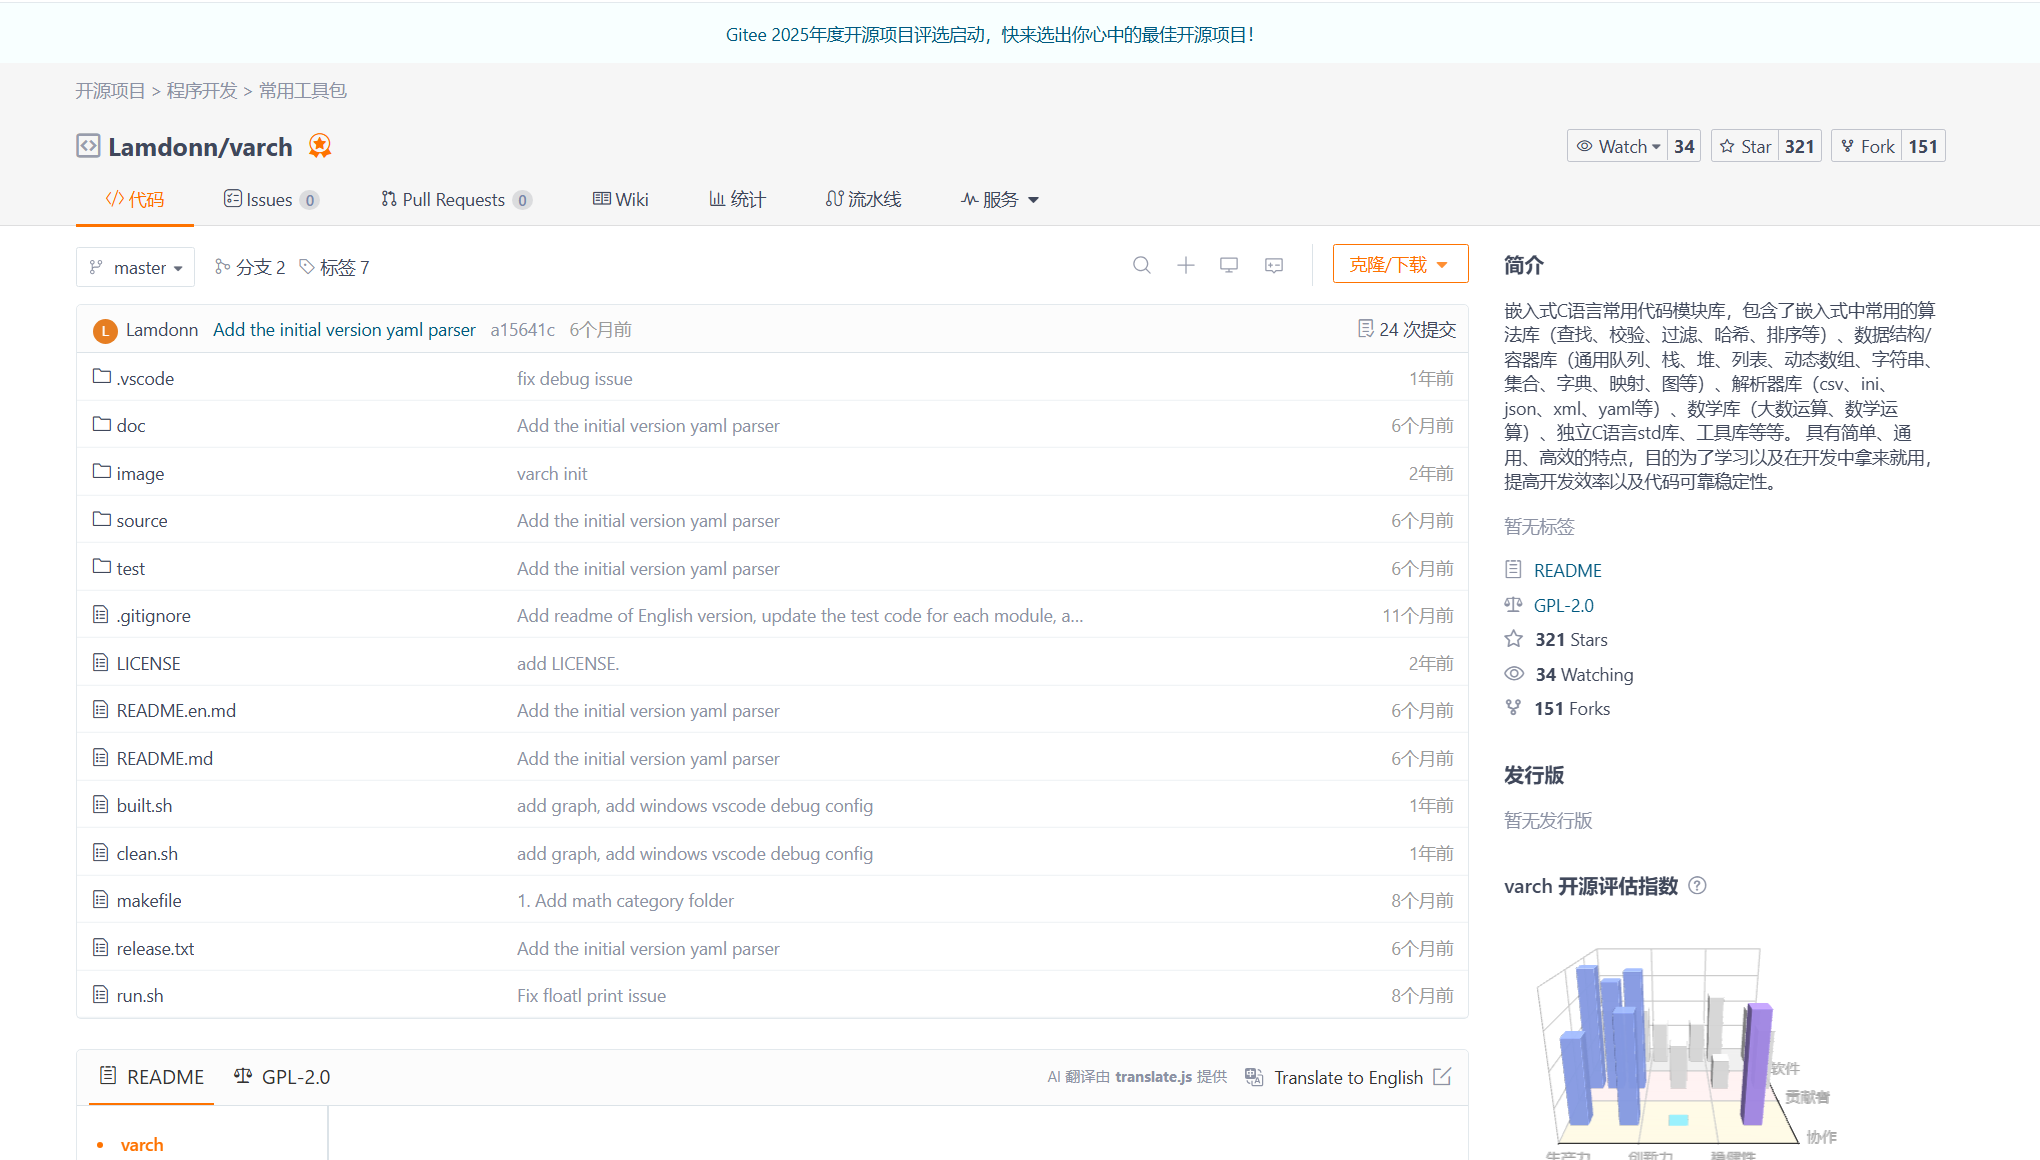Open the in-repository file search icon
2040x1160 pixels.
pos(1141,265)
